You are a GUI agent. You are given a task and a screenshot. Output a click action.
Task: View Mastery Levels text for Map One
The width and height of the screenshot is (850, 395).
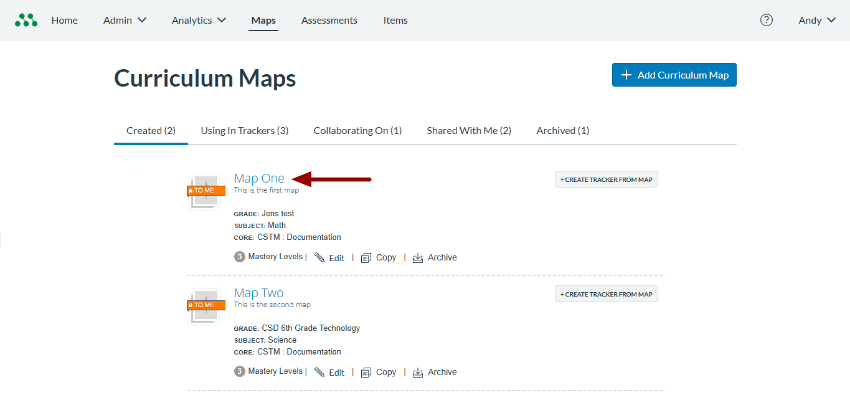pyautogui.click(x=275, y=257)
